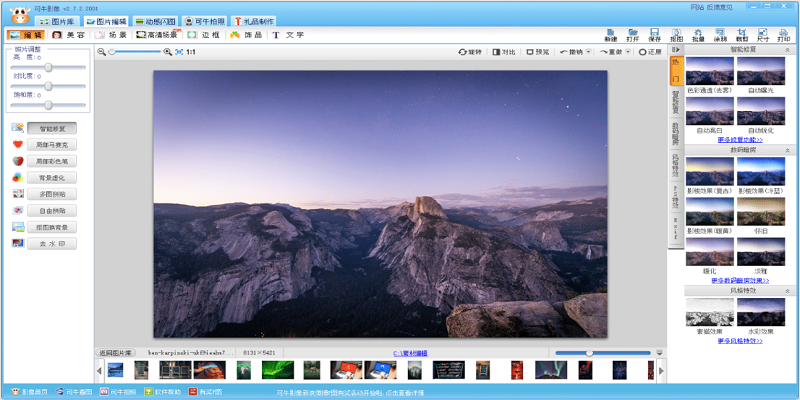The height and width of the screenshot is (400, 800).
Task: Rotate the image with the 旋转 button
Action: (x=469, y=51)
